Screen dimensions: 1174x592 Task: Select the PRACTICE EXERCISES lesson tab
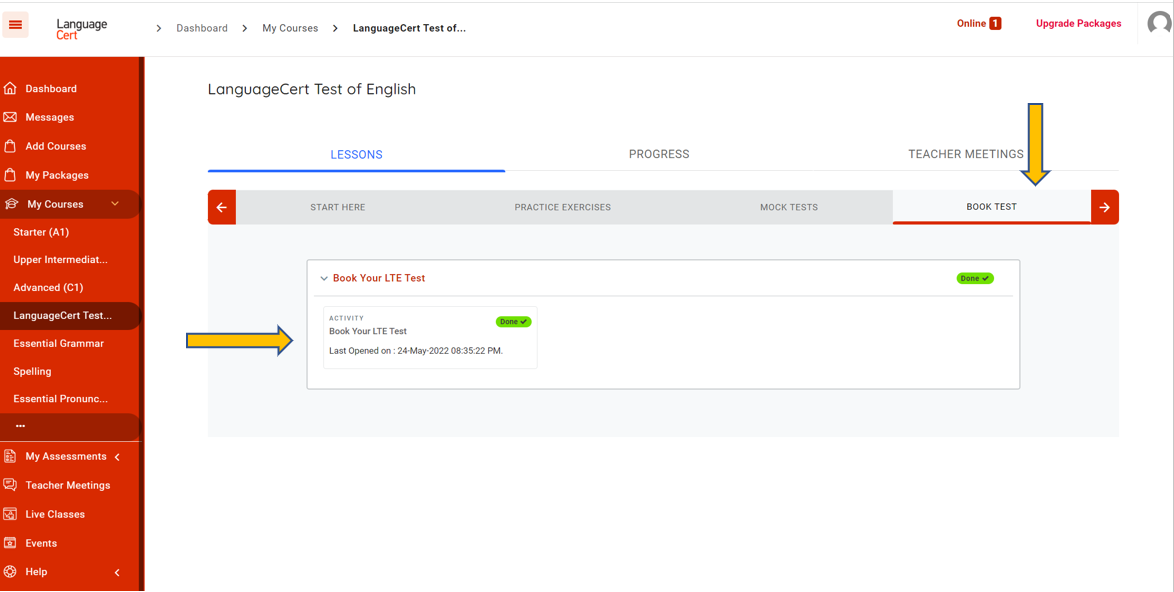click(562, 208)
